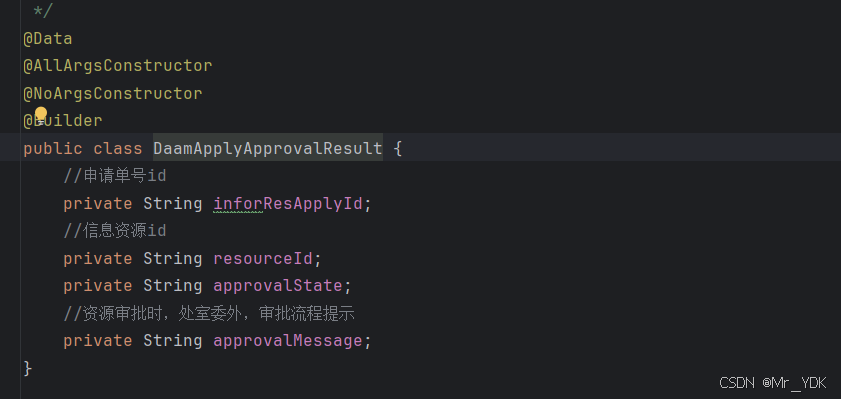Click String type before resourceId
The width and height of the screenshot is (841, 399).
[x=173, y=258]
